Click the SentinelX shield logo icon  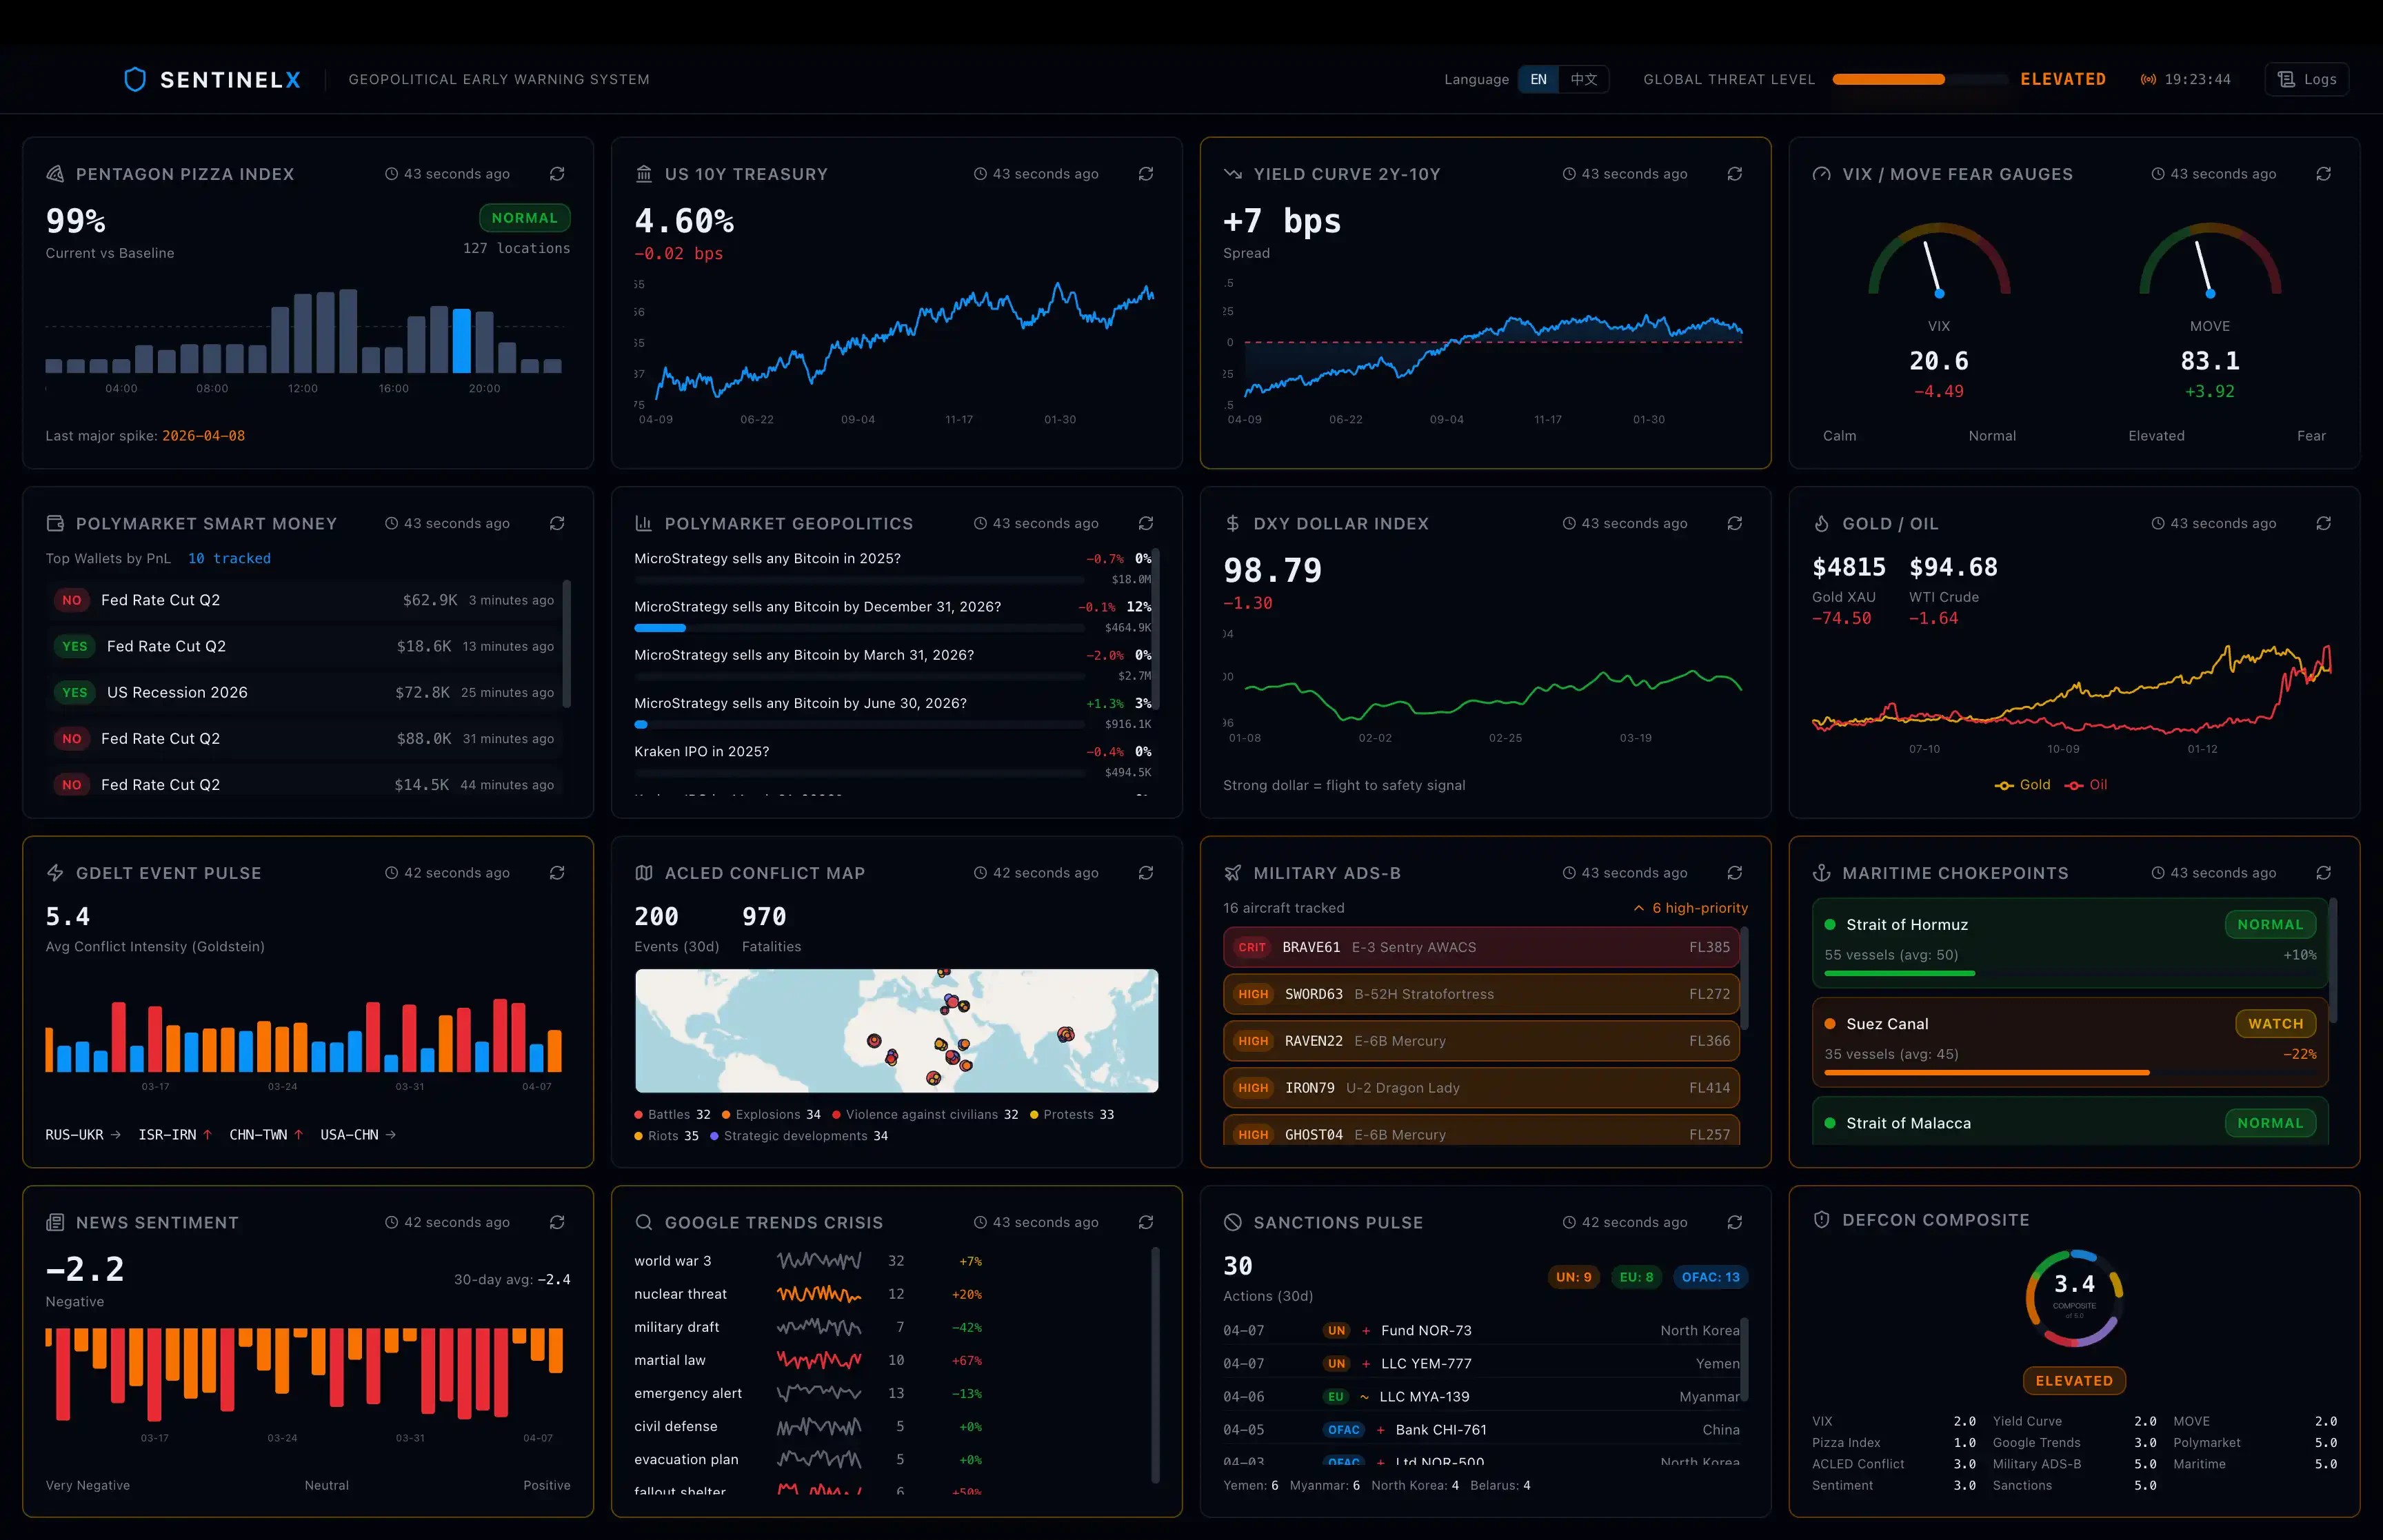pos(135,79)
